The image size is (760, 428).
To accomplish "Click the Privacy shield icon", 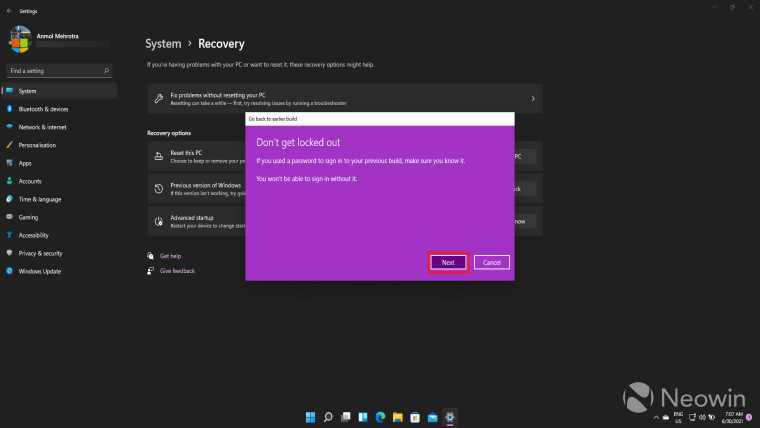I will click(x=9, y=253).
